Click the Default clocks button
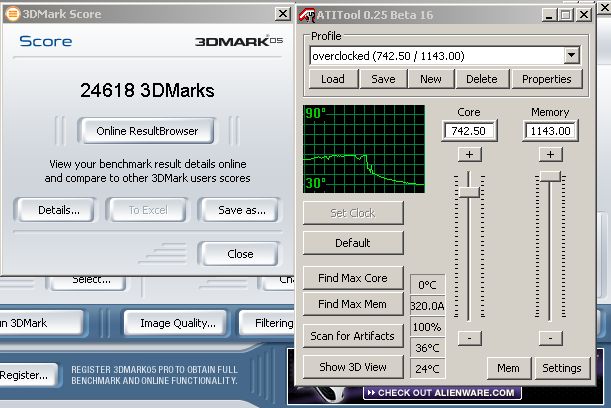The width and height of the screenshot is (611, 408). 353,243
